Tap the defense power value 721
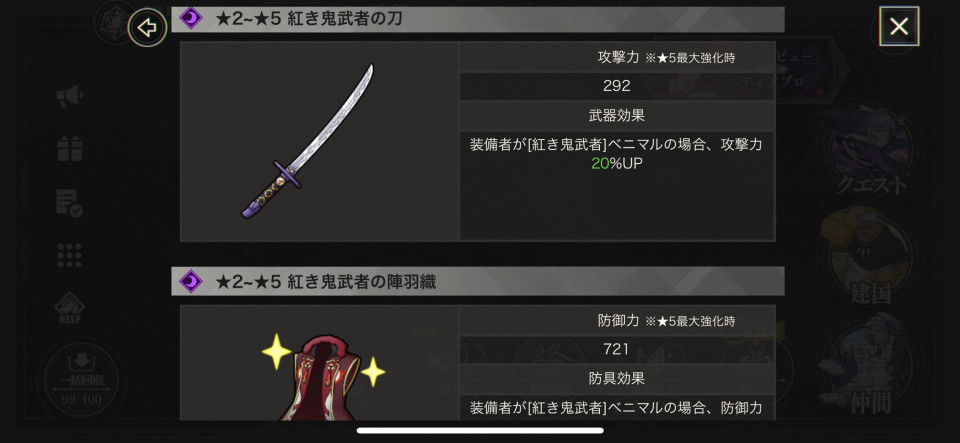Image resolution: width=960 pixels, height=443 pixels. [617, 349]
